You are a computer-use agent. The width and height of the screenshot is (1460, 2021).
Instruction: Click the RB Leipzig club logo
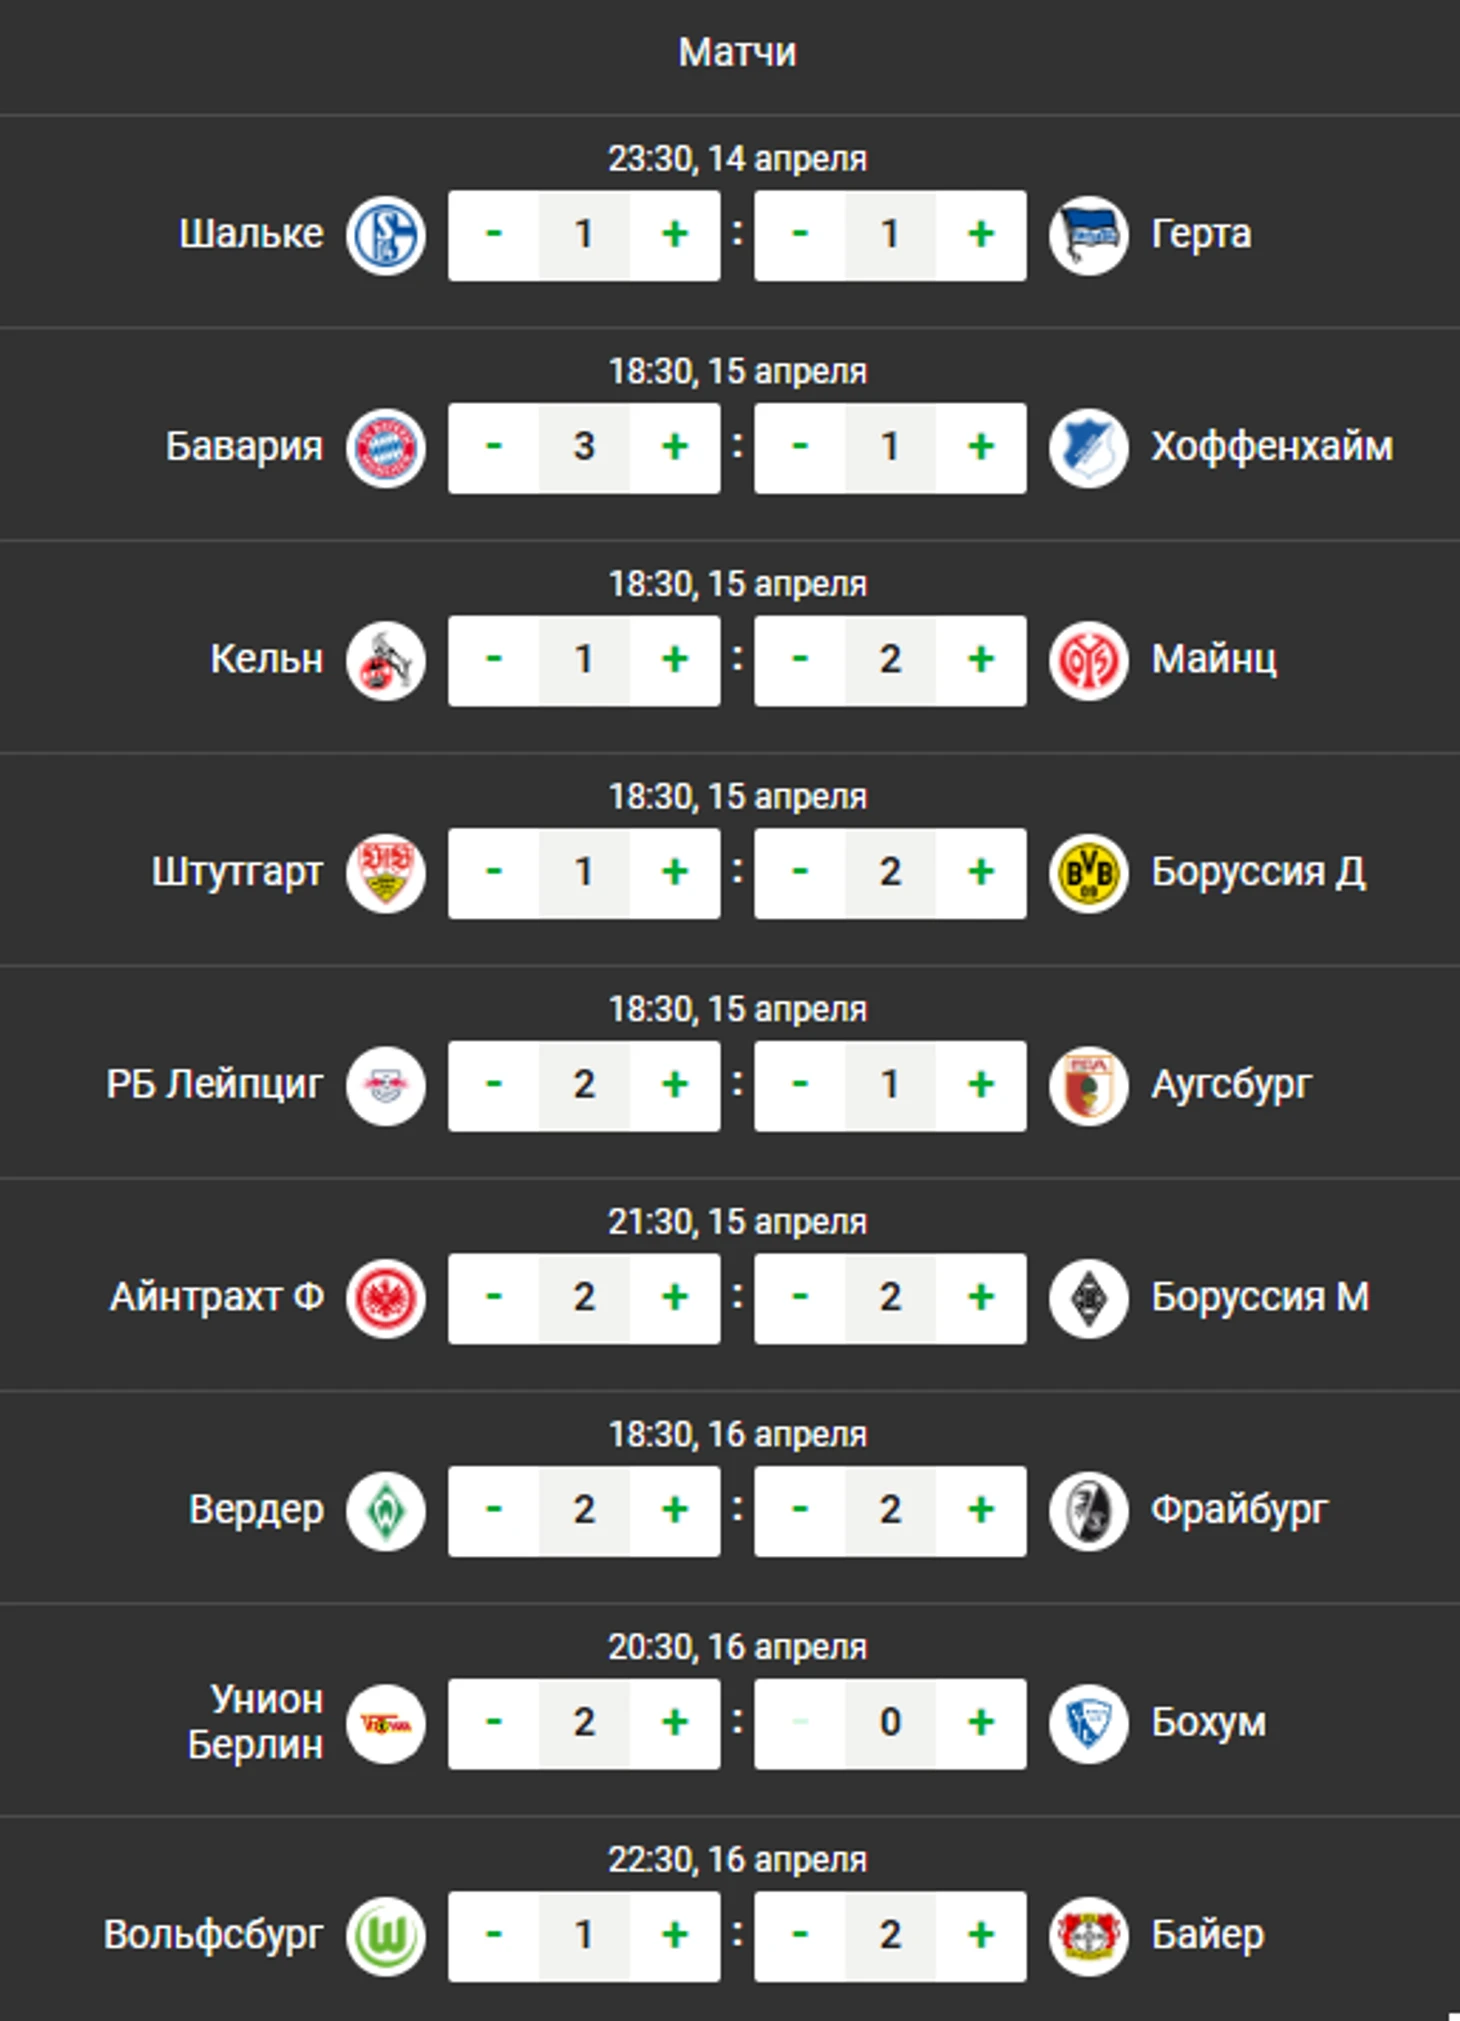tap(386, 1086)
